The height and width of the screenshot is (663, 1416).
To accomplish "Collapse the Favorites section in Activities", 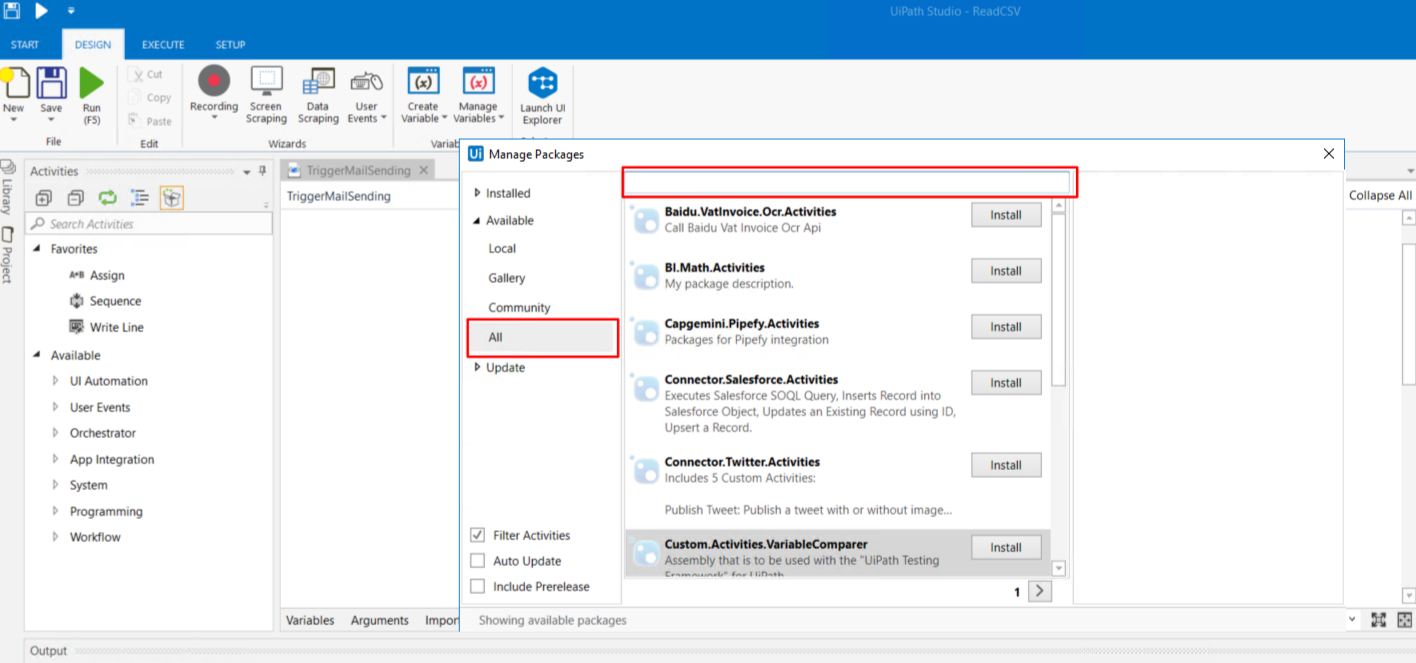I will point(37,249).
